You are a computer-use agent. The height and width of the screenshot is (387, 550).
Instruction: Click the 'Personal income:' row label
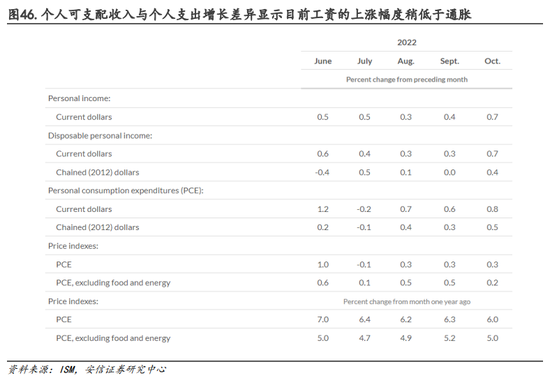pos(79,98)
